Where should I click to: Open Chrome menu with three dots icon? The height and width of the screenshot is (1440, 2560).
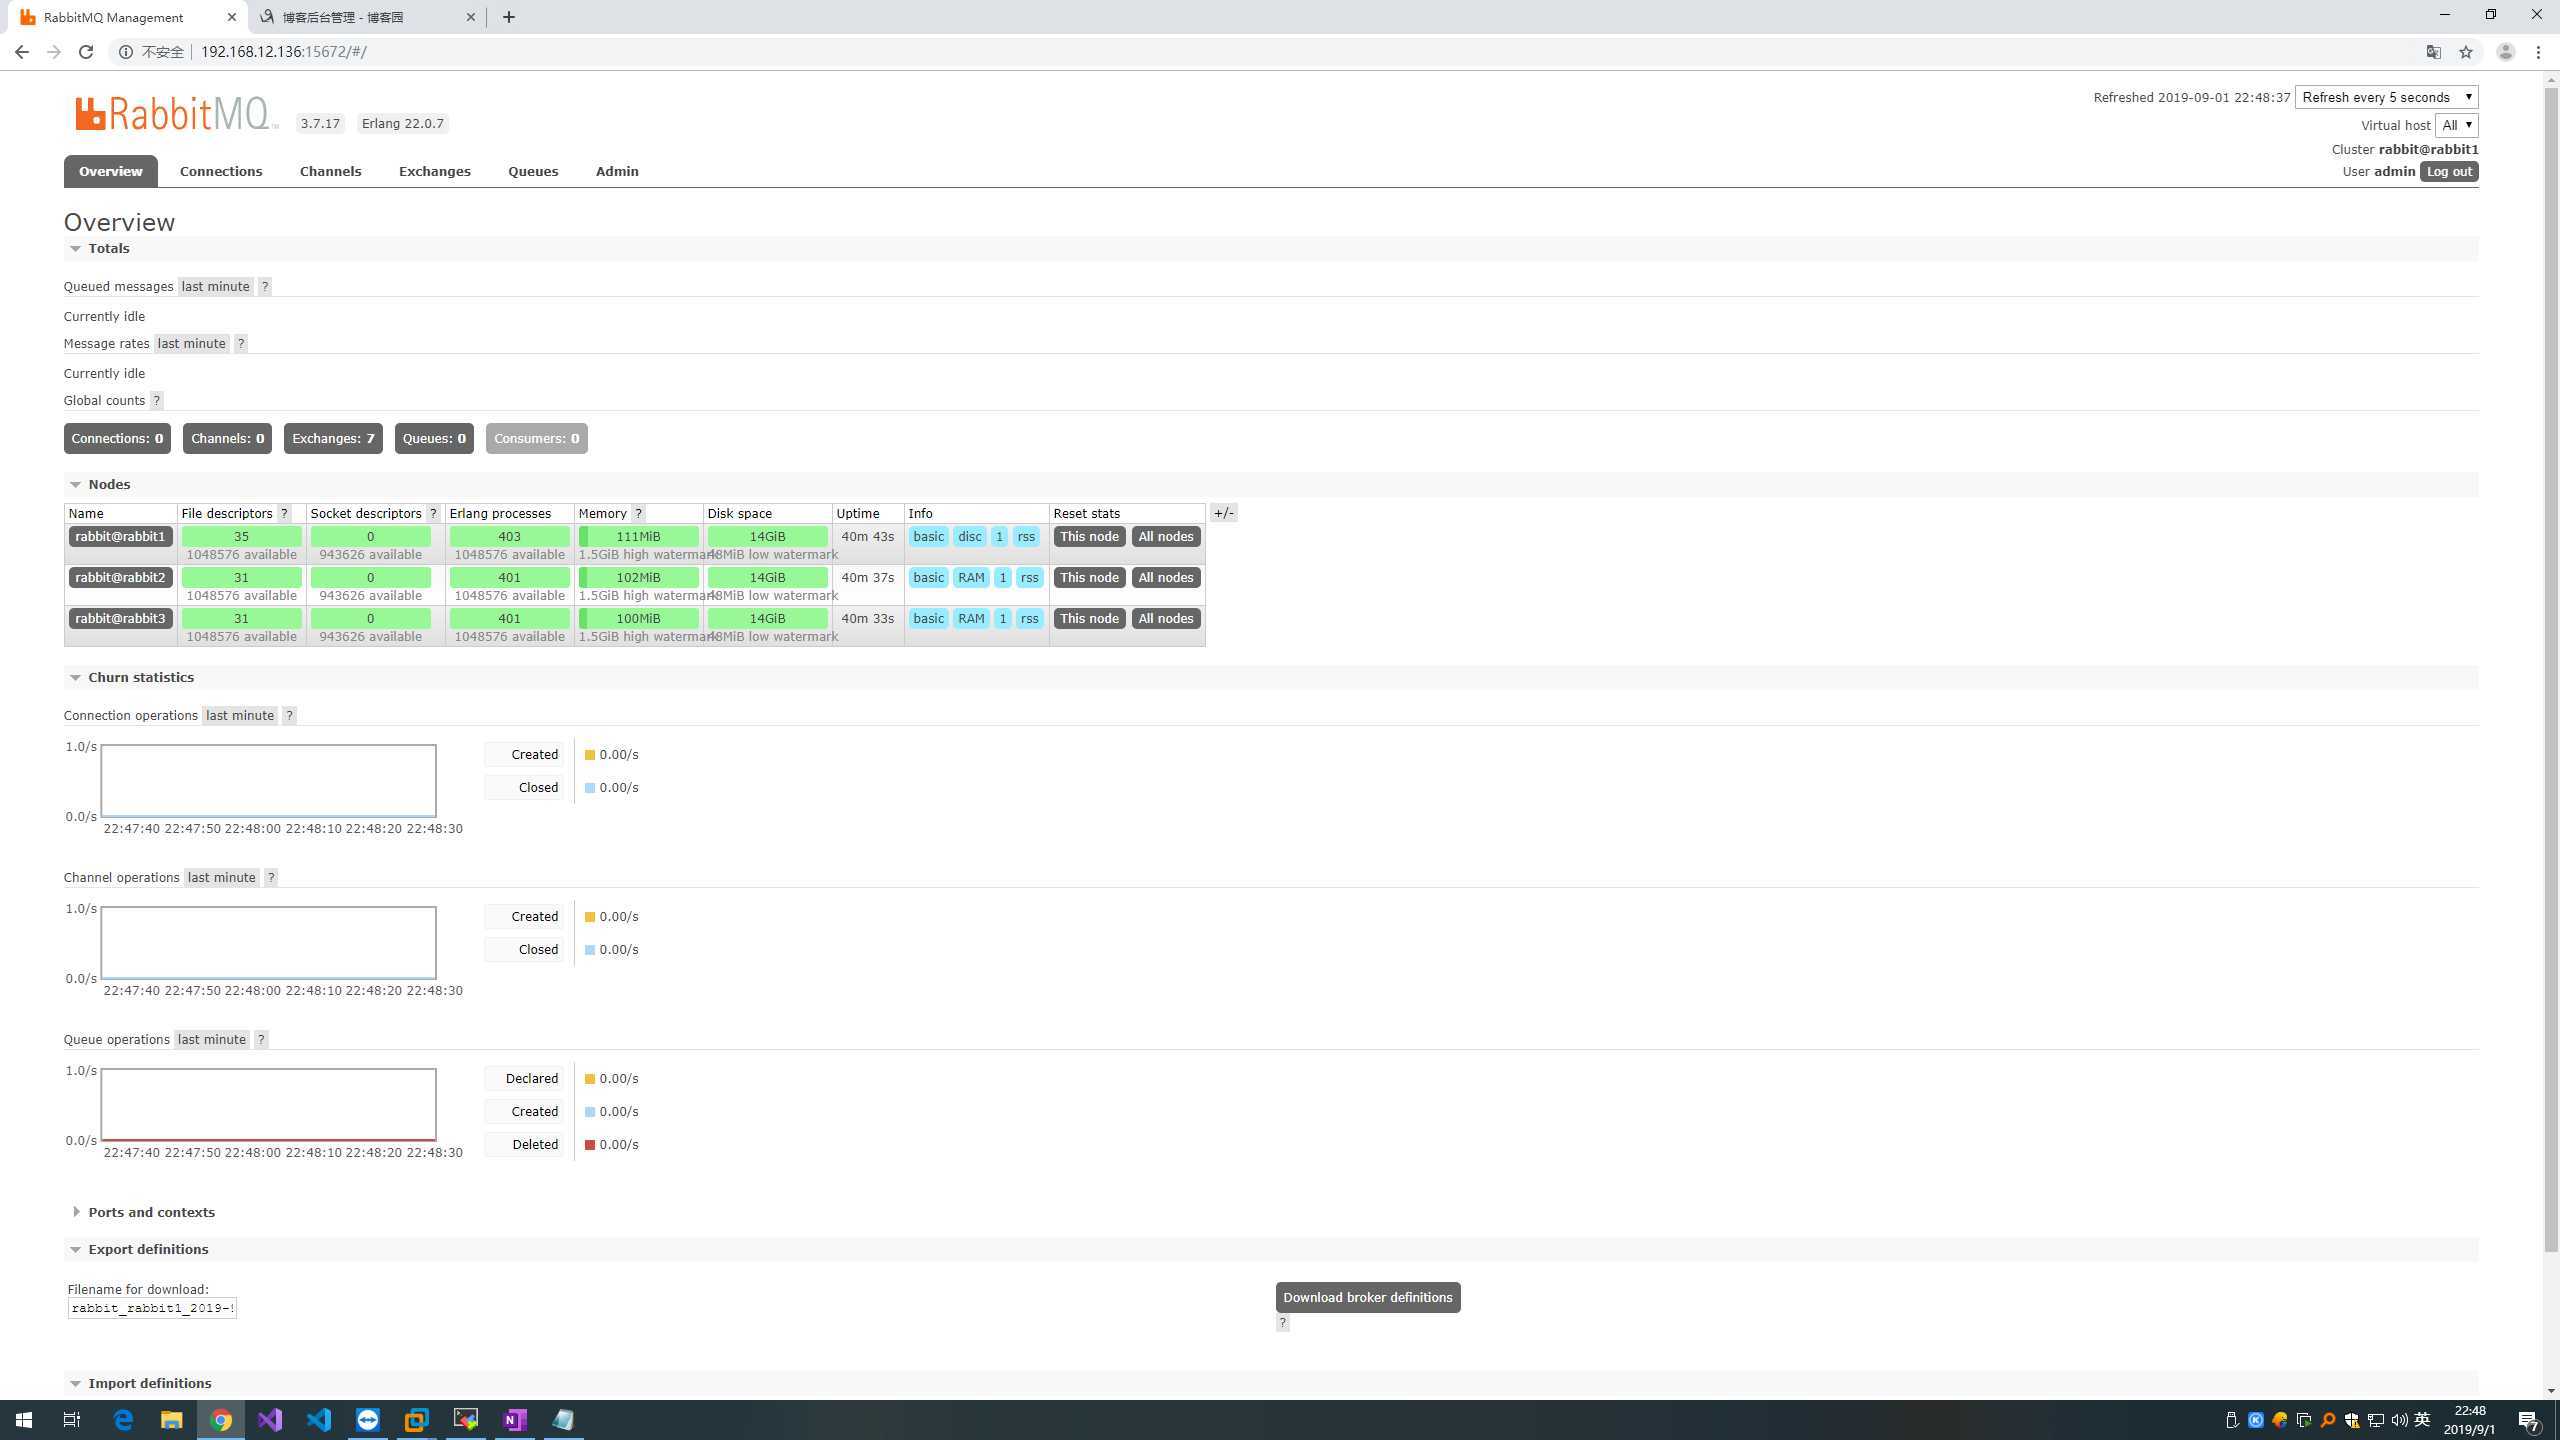click(2538, 52)
